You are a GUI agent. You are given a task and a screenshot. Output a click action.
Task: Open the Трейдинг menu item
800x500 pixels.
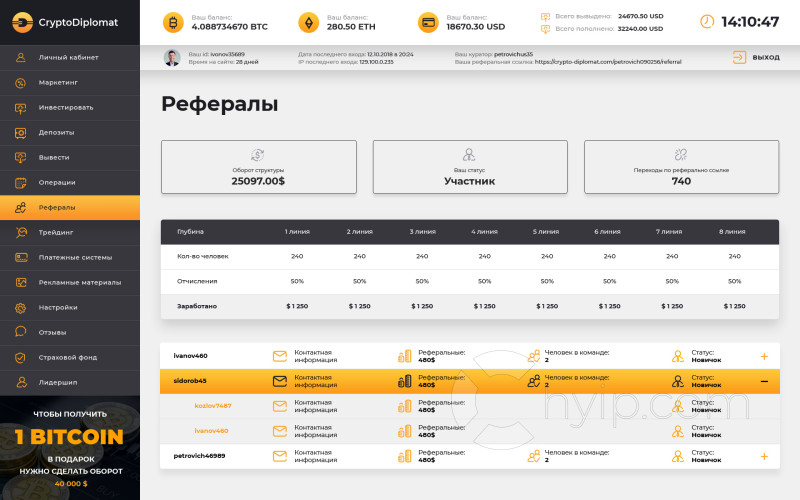[70, 233]
